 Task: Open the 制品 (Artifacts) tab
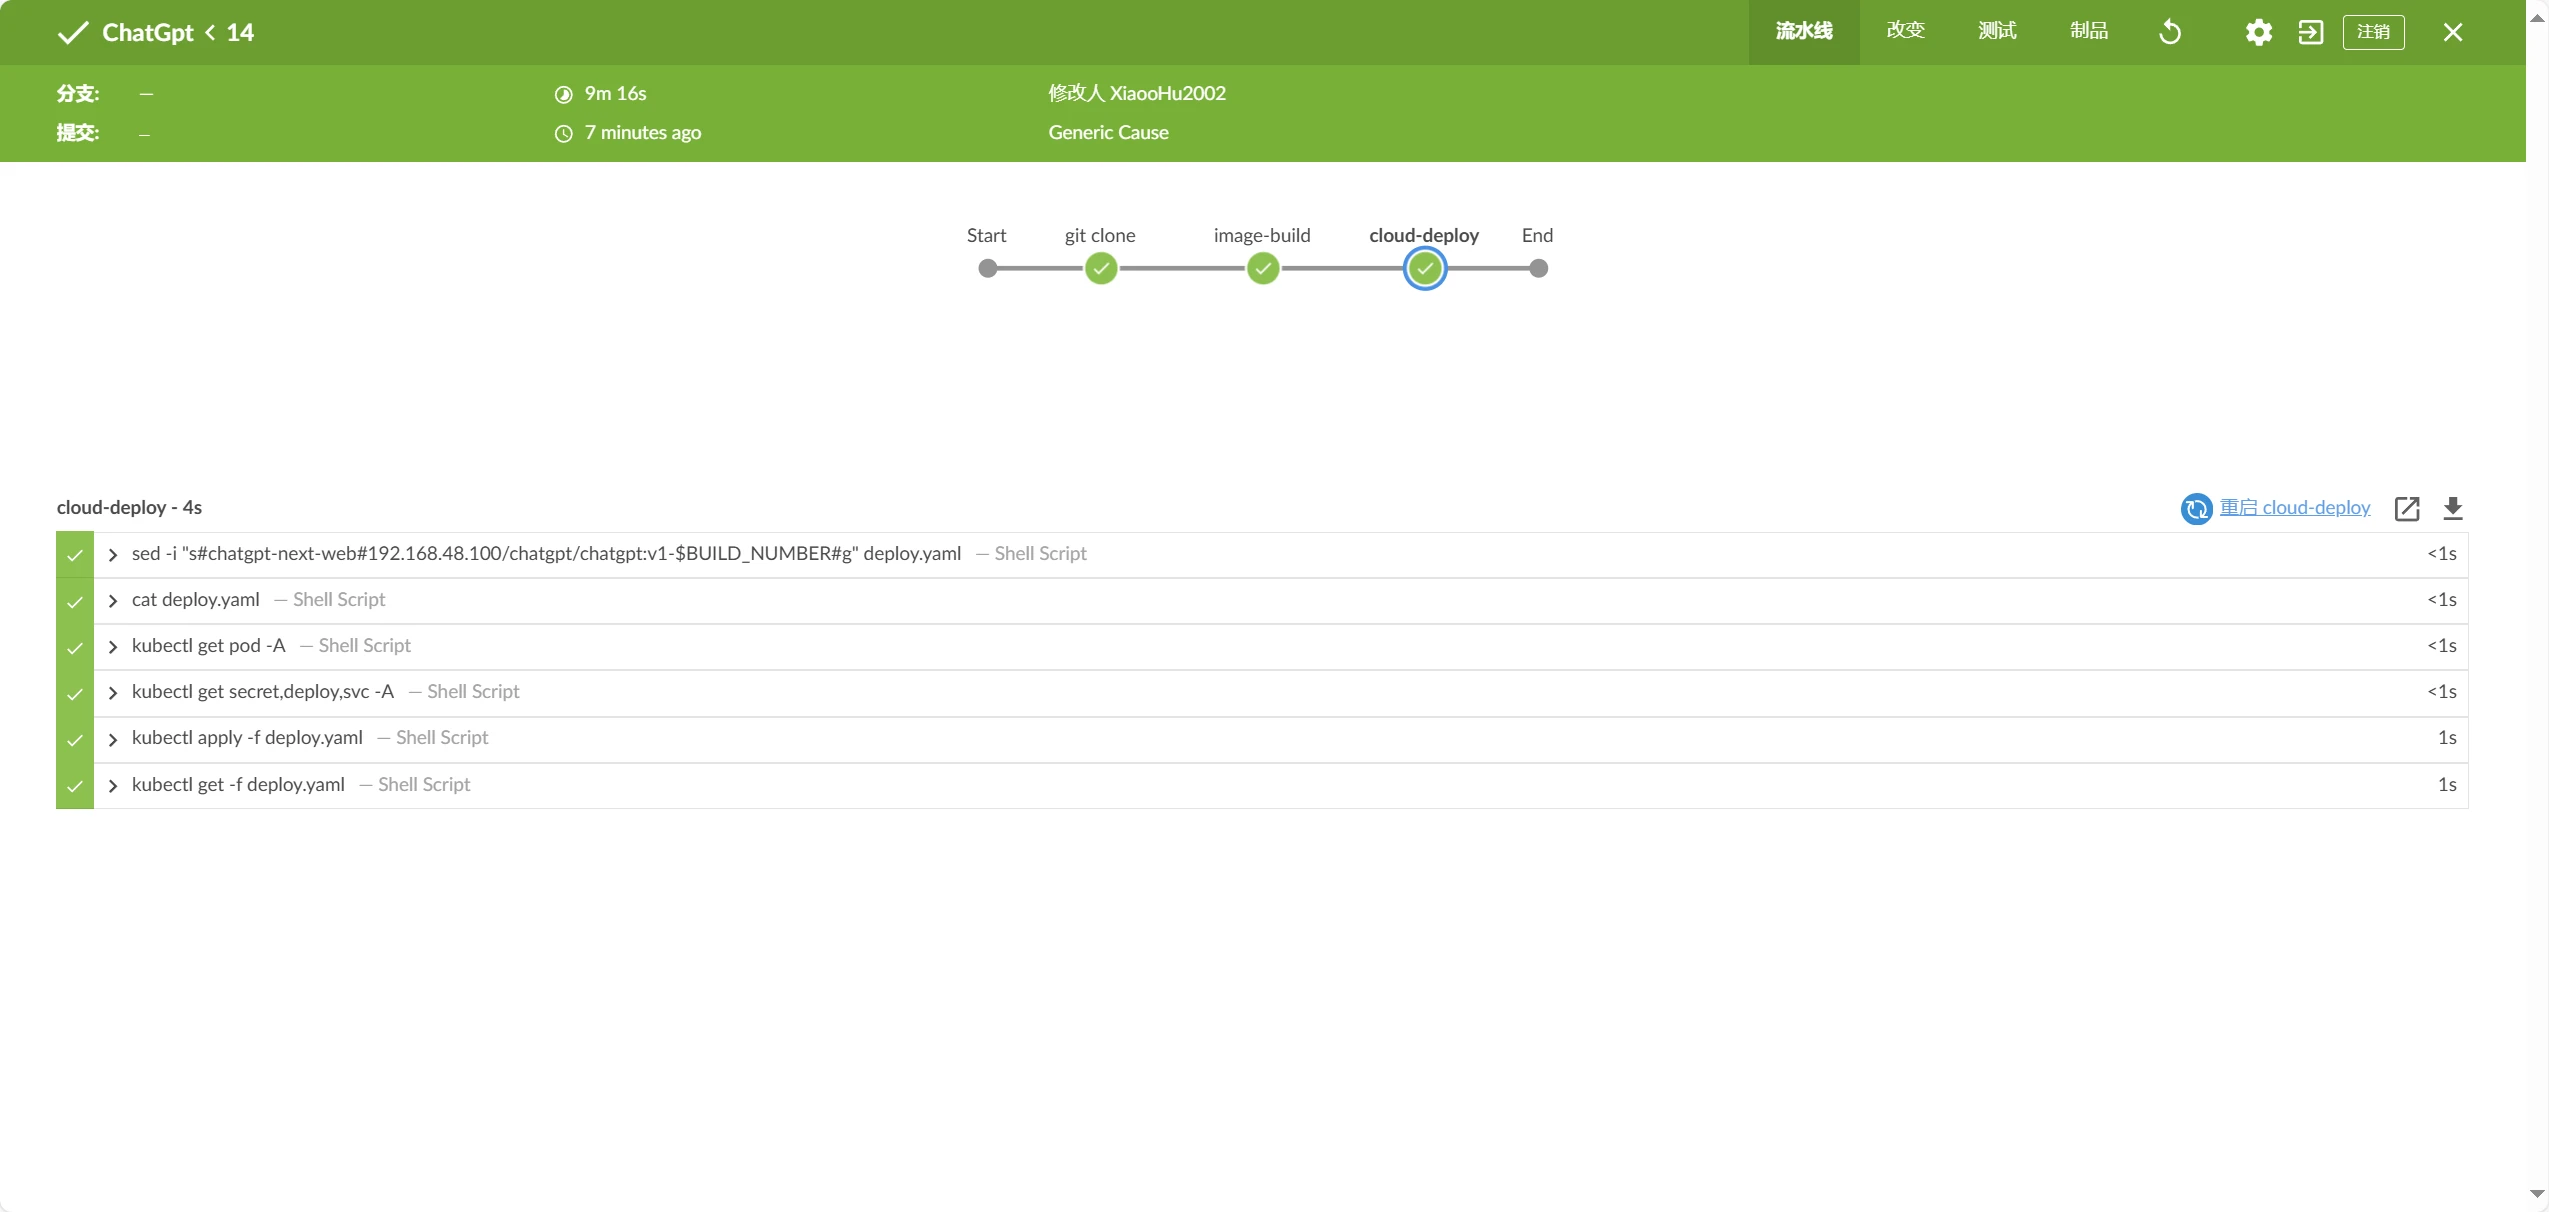(2089, 31)
